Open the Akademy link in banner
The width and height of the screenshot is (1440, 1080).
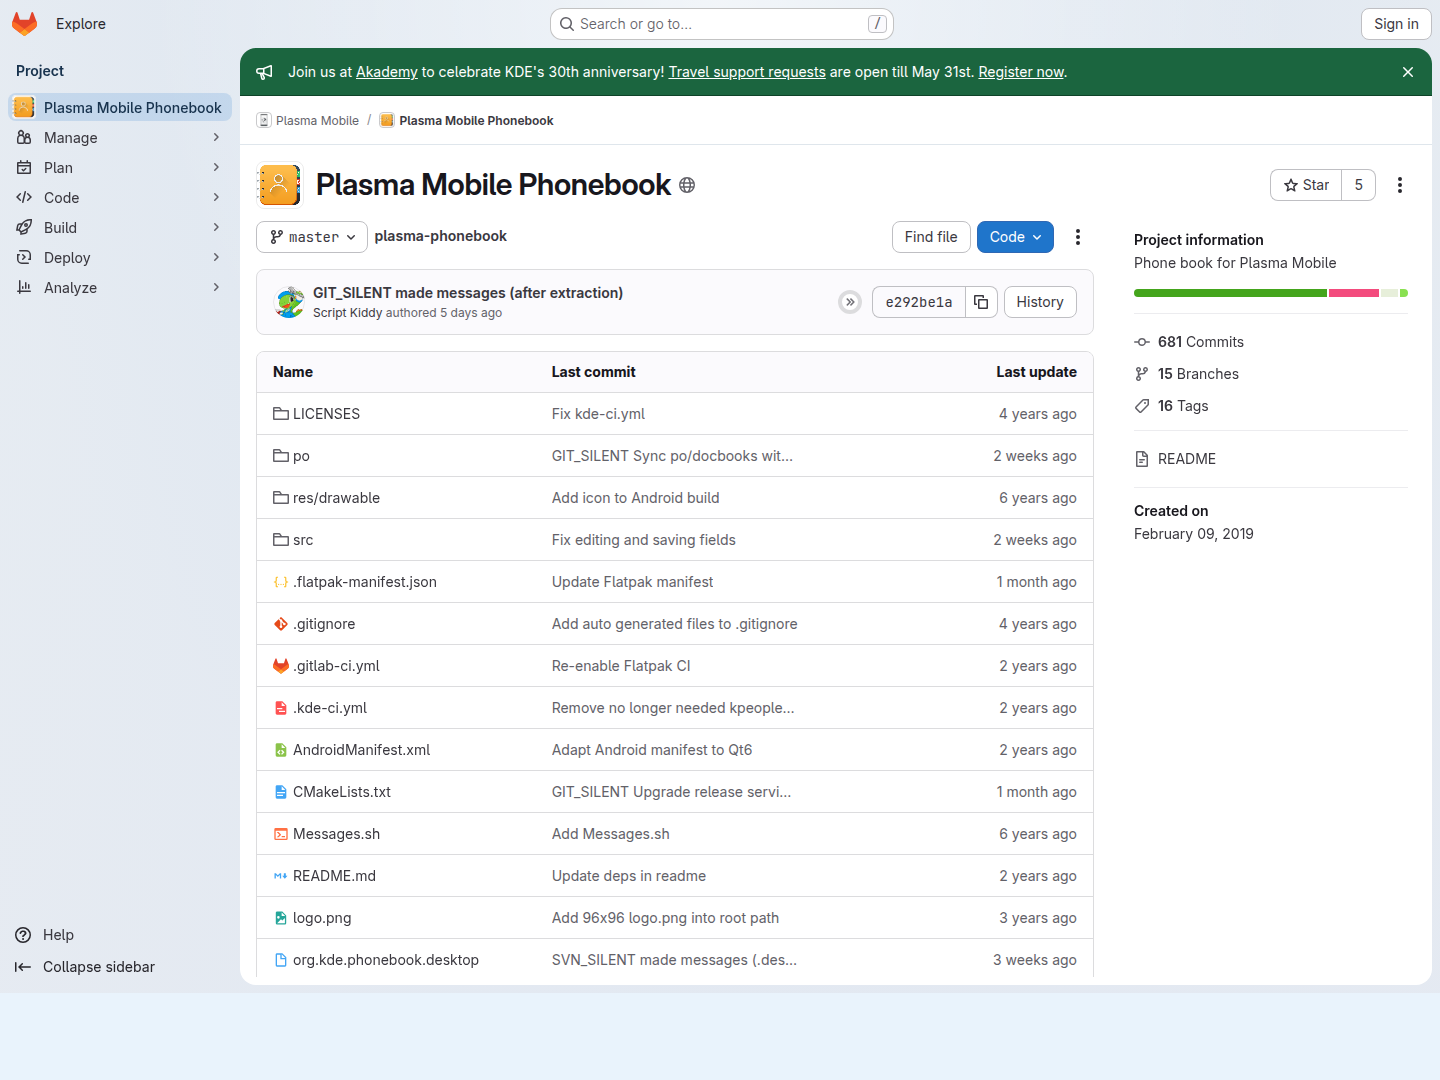387,72
